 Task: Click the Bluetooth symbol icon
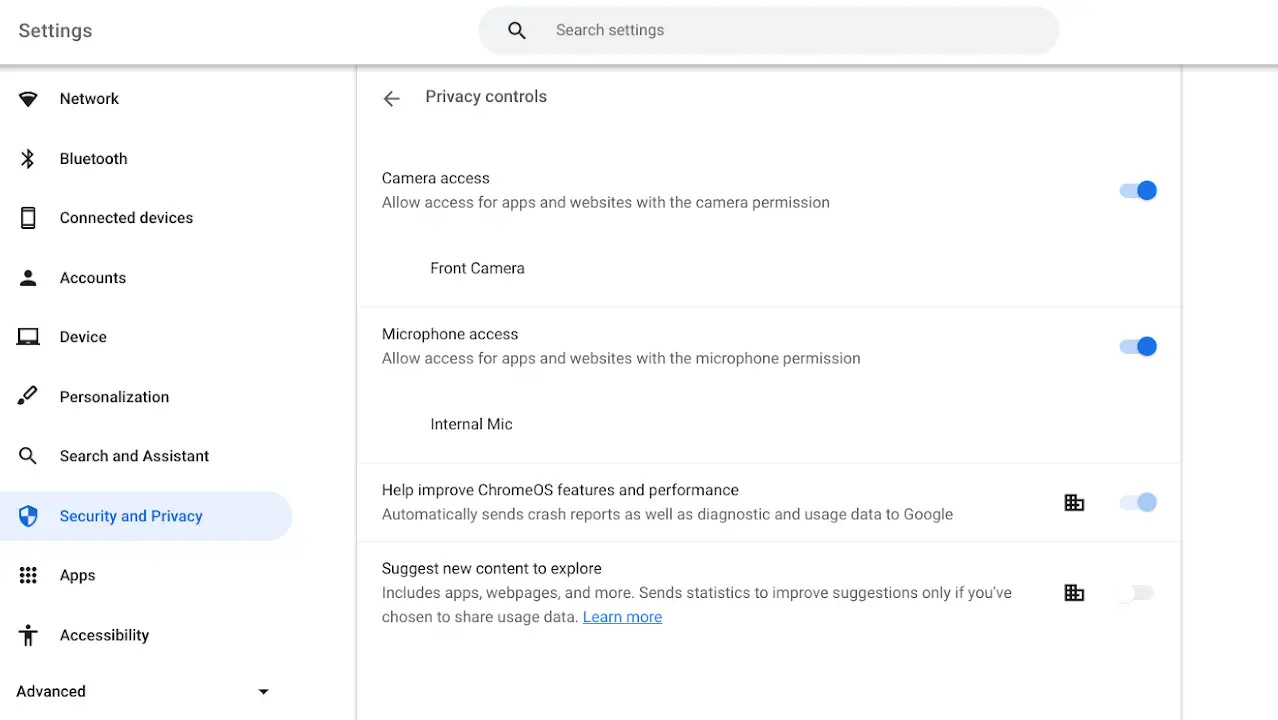click(28, 158)
